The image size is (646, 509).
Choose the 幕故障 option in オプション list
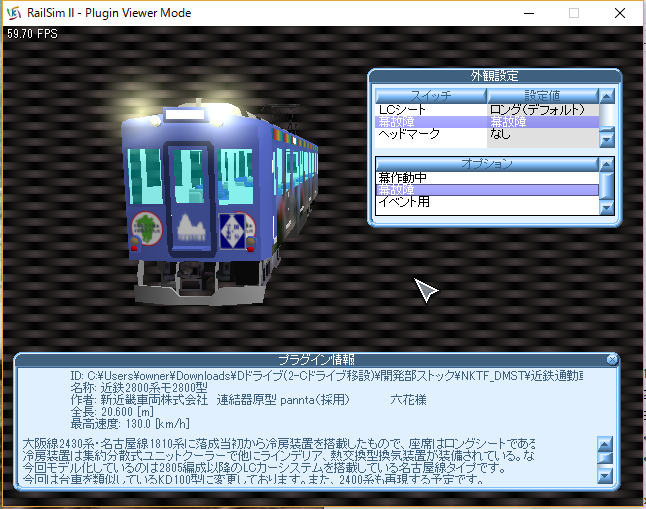487,190
